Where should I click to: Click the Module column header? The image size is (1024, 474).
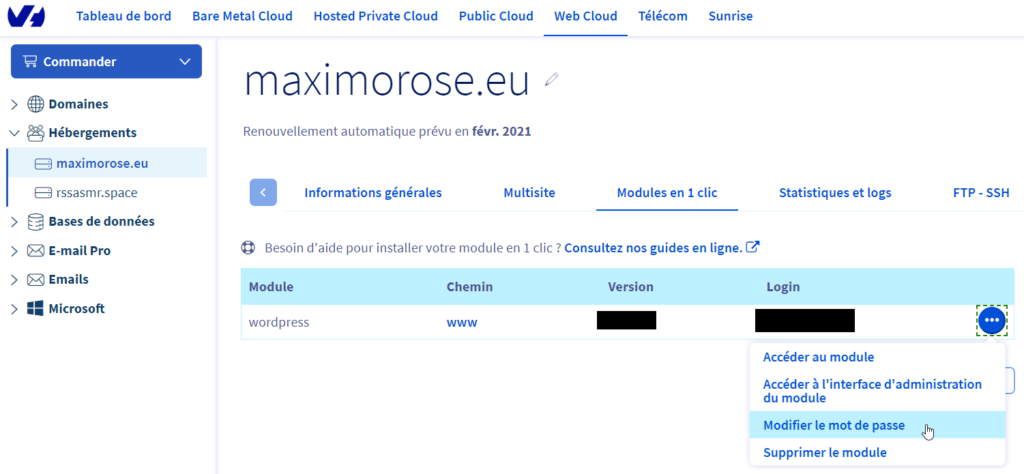pos(271,287)
